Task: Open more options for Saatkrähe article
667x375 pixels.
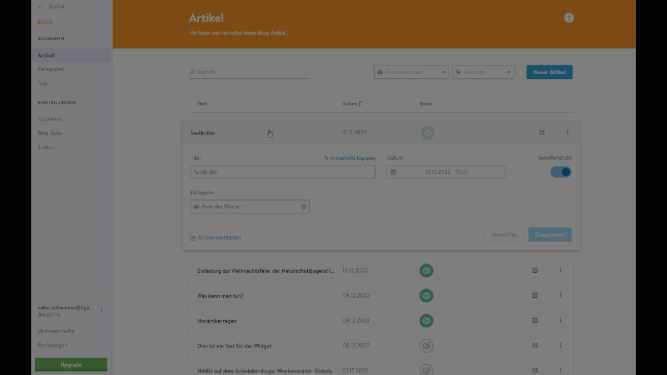Action: tap(567, 133)
